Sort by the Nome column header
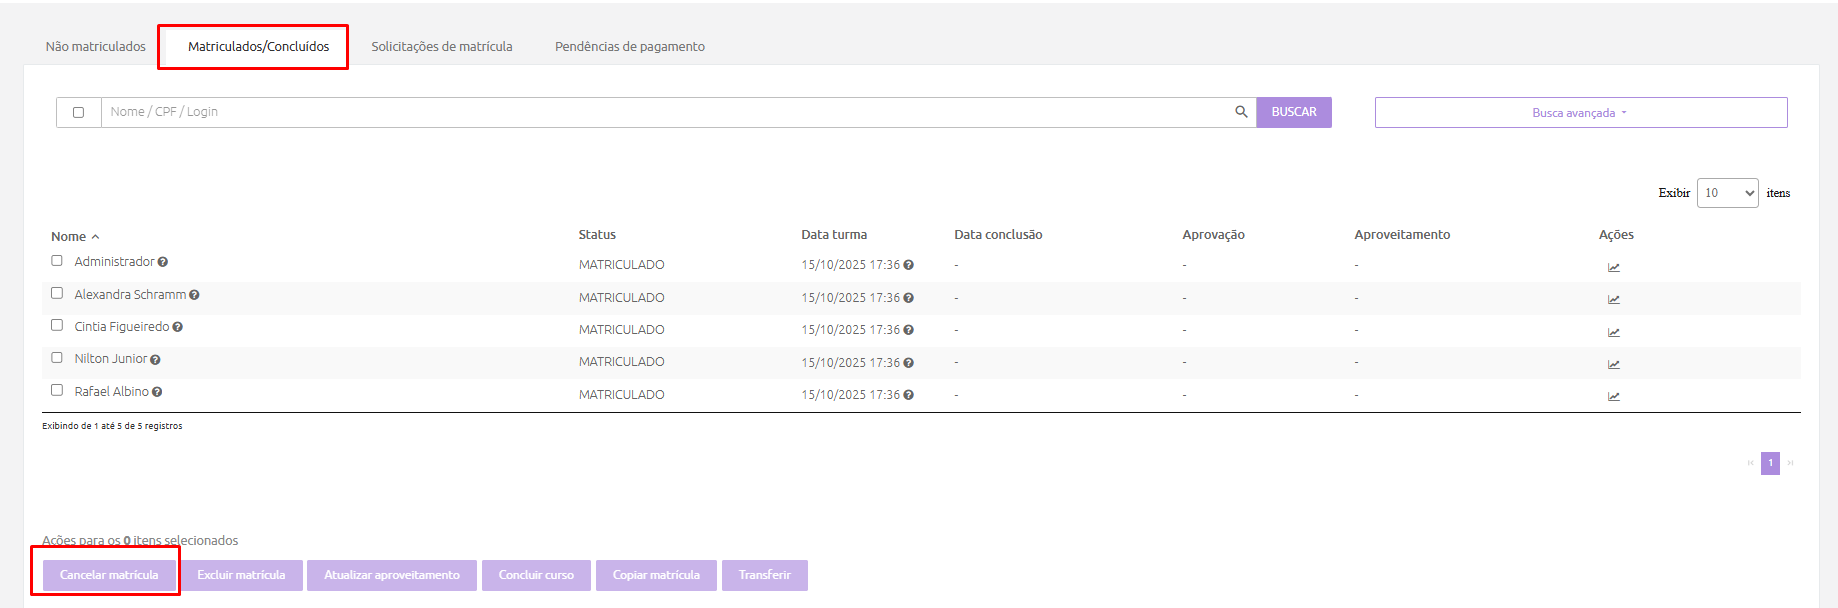This screenshot has height=608, width=1838. click(x=69, y=237)
